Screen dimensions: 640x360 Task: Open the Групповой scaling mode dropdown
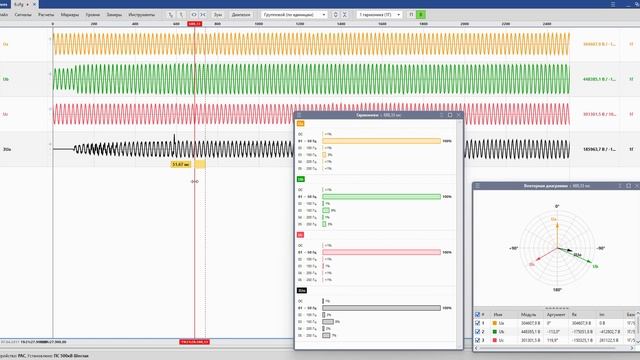coord(294,15)
